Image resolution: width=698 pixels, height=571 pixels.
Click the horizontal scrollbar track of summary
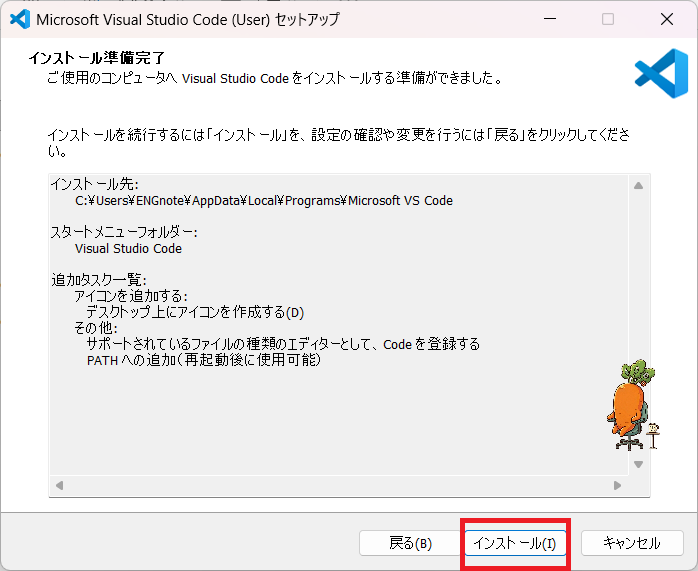[x=338, y=485]
